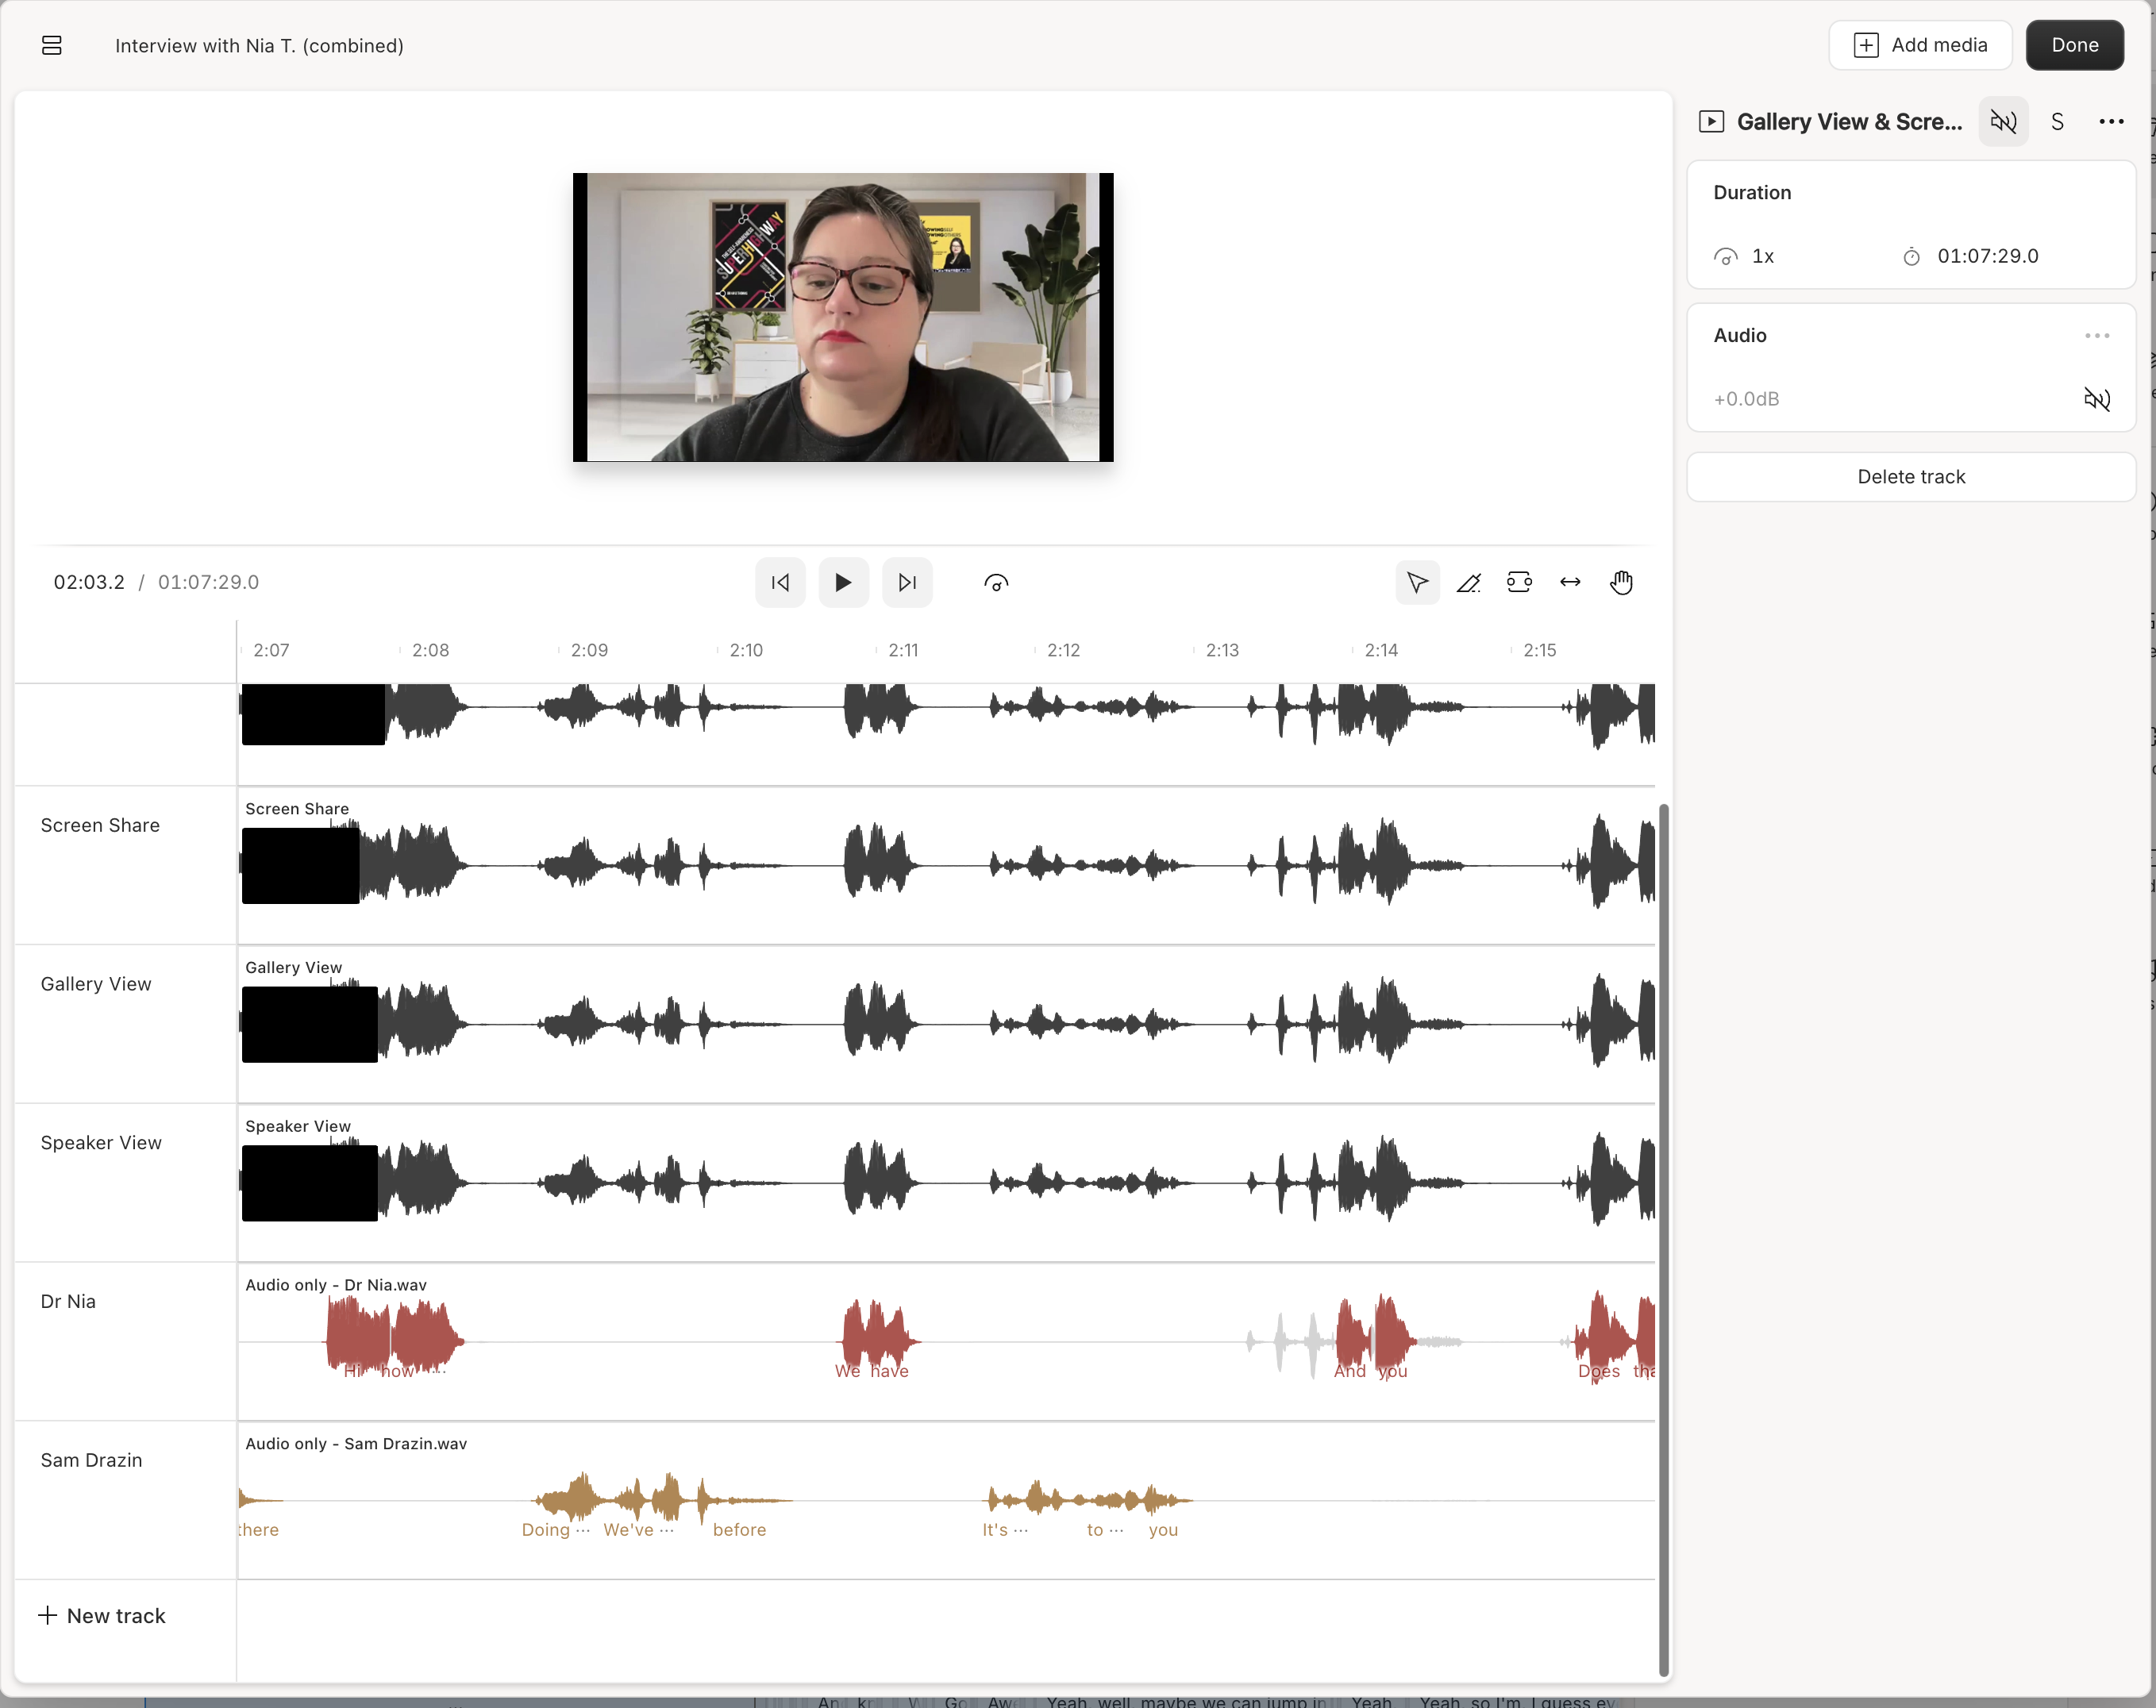The image size is (2156, 1708).
Task: Toggle mute icon in Audio section
Action: pyautogui.click(x=2097, y=399)
